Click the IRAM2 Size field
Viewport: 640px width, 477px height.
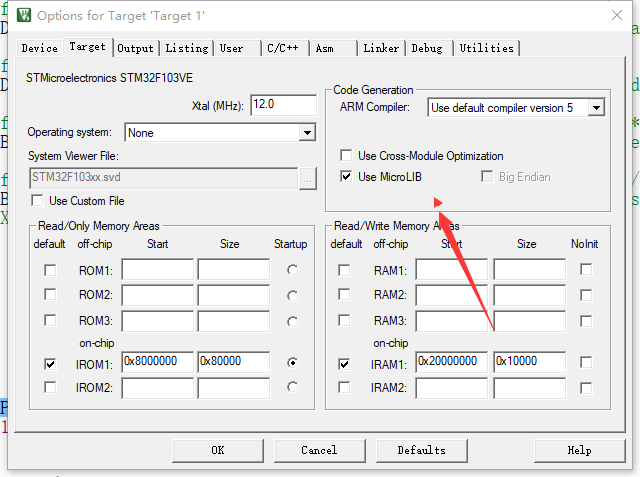pos(529,388)
